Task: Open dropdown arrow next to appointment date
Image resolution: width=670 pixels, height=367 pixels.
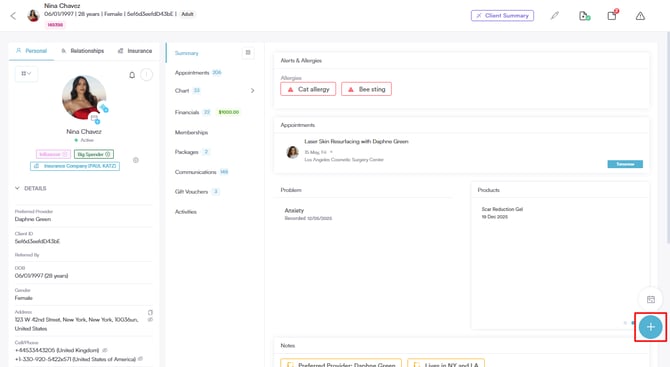Action: pos(331,152)
